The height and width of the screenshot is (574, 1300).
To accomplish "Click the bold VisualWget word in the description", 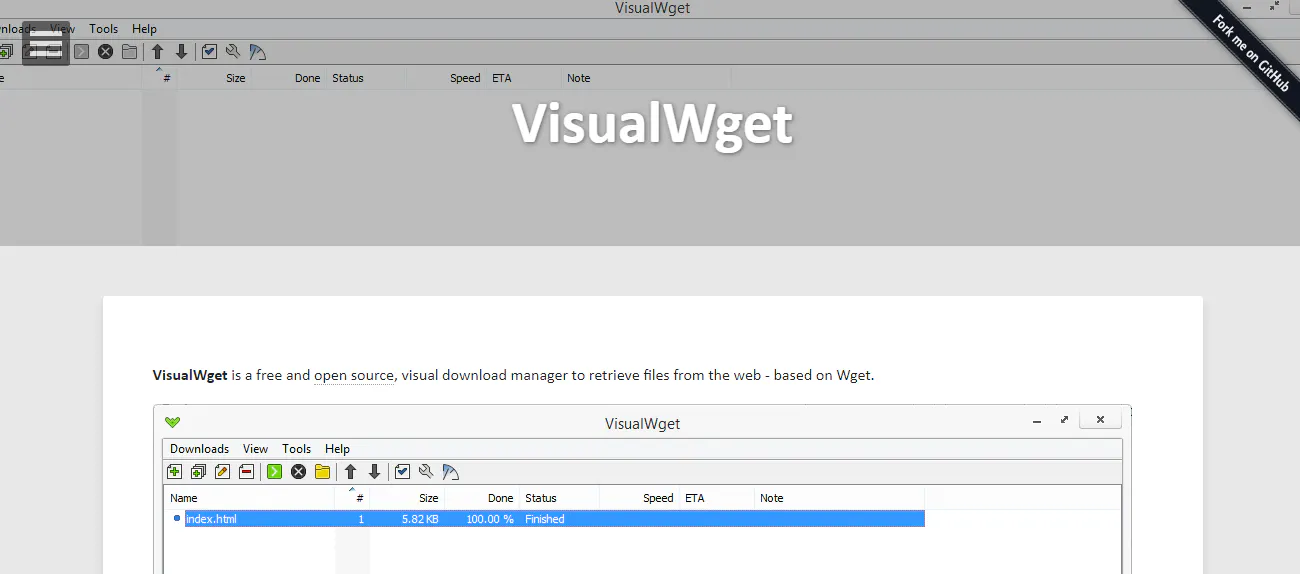I will coord(190,376).
